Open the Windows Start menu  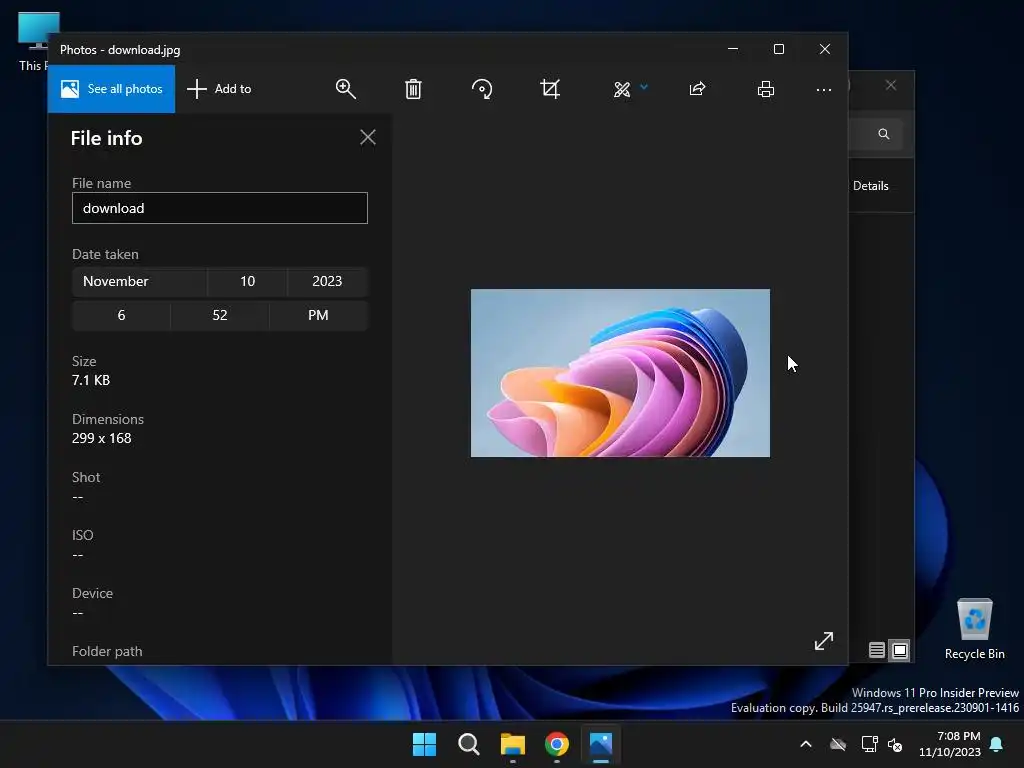coord(424,744)
